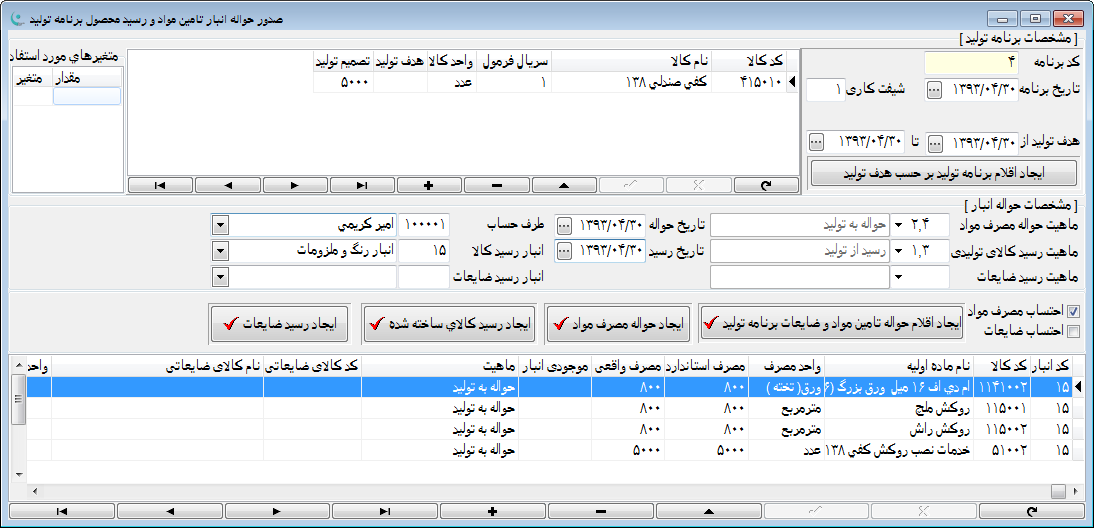This screenshot has height=528, width=1094.
Task: Click the horizontal scrollbar under the materials grid
Action: [x=540, y=490]
